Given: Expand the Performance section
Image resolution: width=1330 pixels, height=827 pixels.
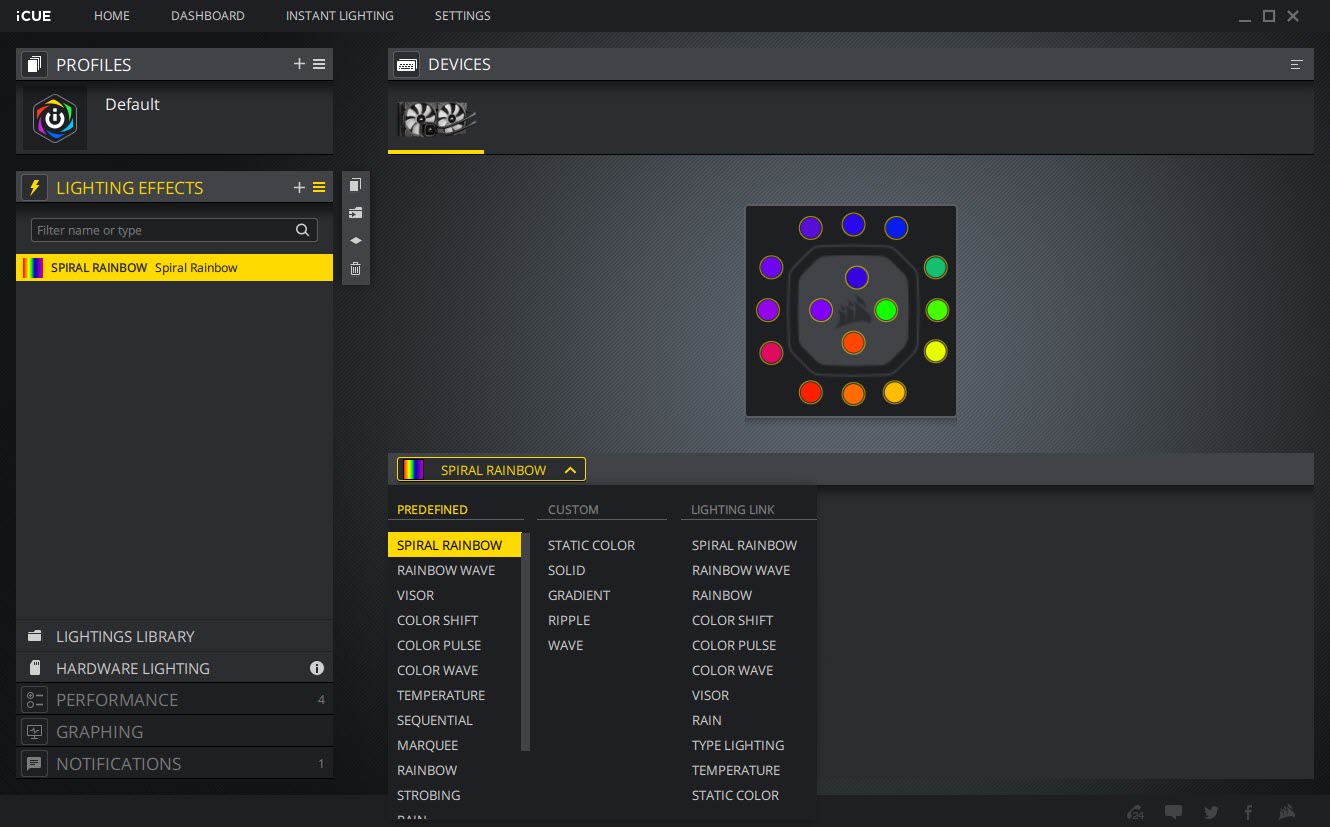Looking at the screenshot, I should tap(174, 700).
